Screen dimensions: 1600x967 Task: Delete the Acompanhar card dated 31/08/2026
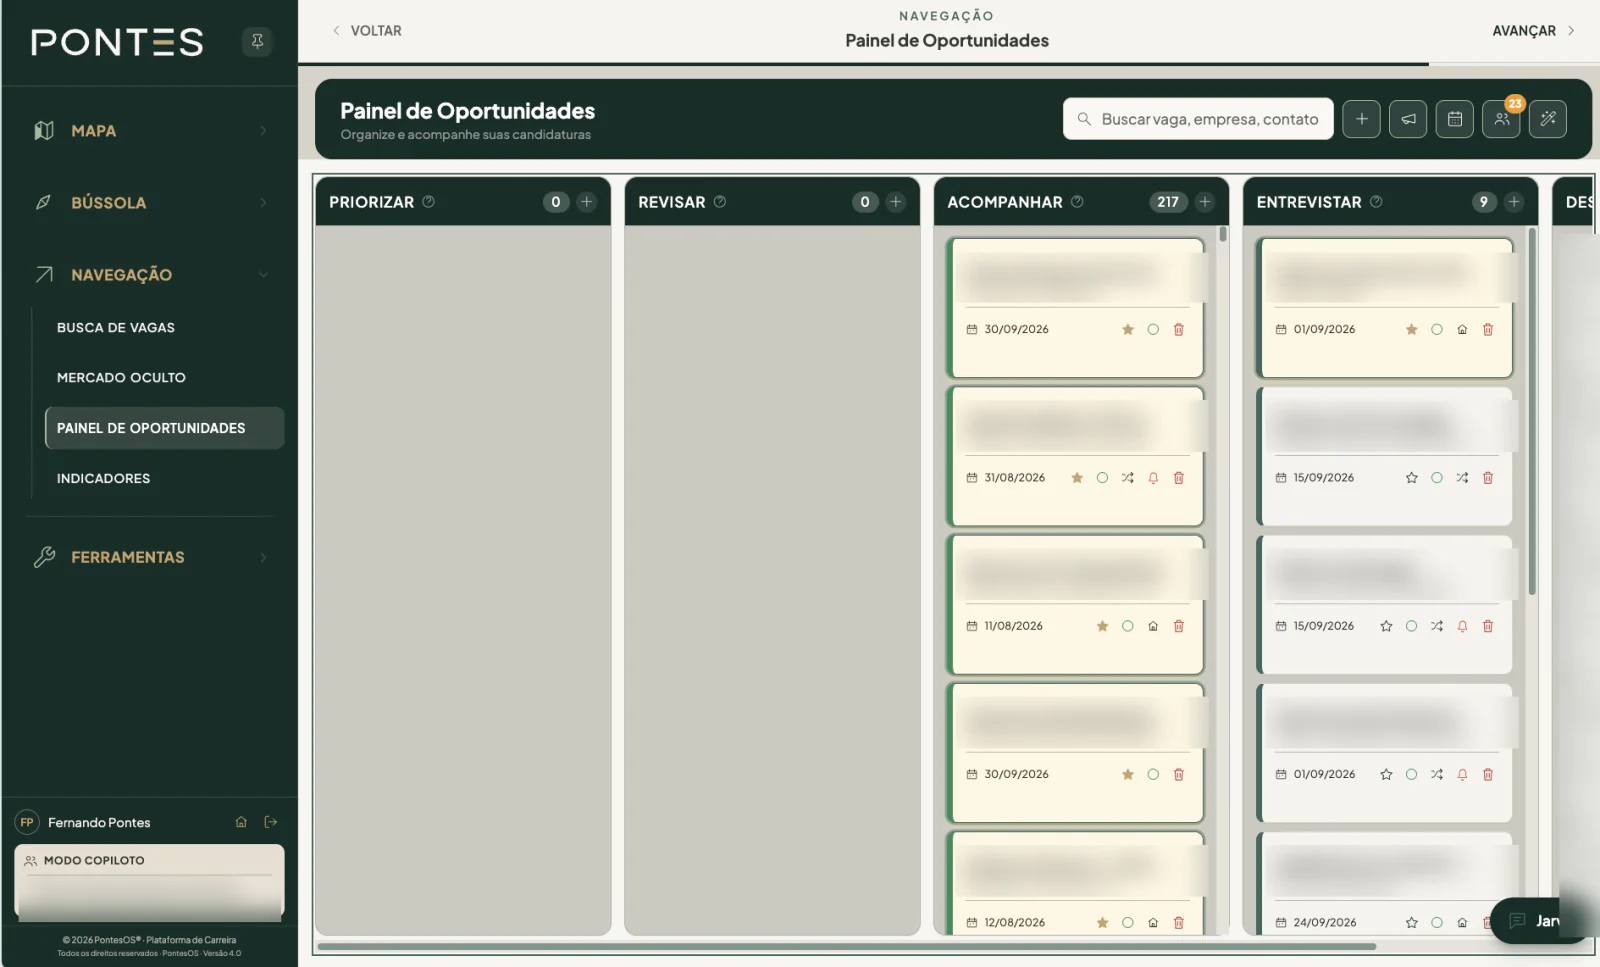pyautogui.click(x=1179, y=478)
